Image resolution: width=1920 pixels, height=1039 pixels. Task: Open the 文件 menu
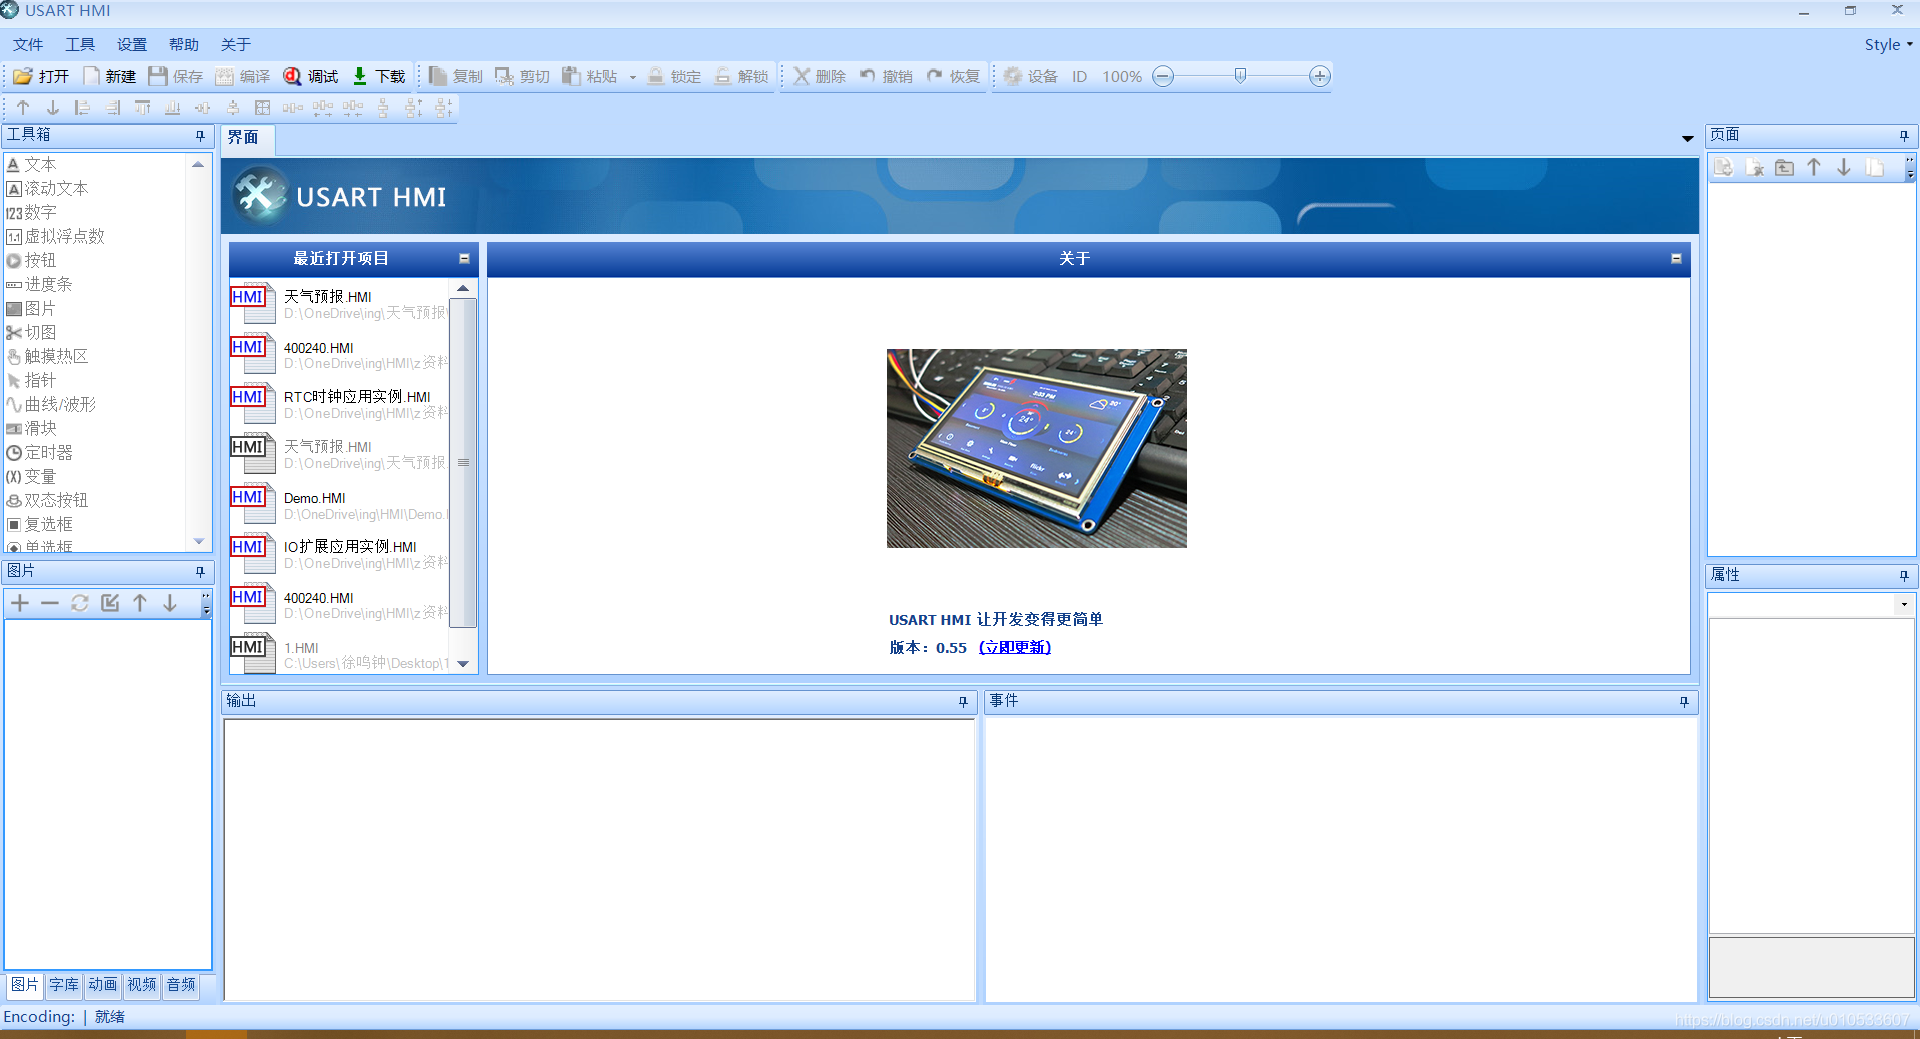(x=28, y=45)
